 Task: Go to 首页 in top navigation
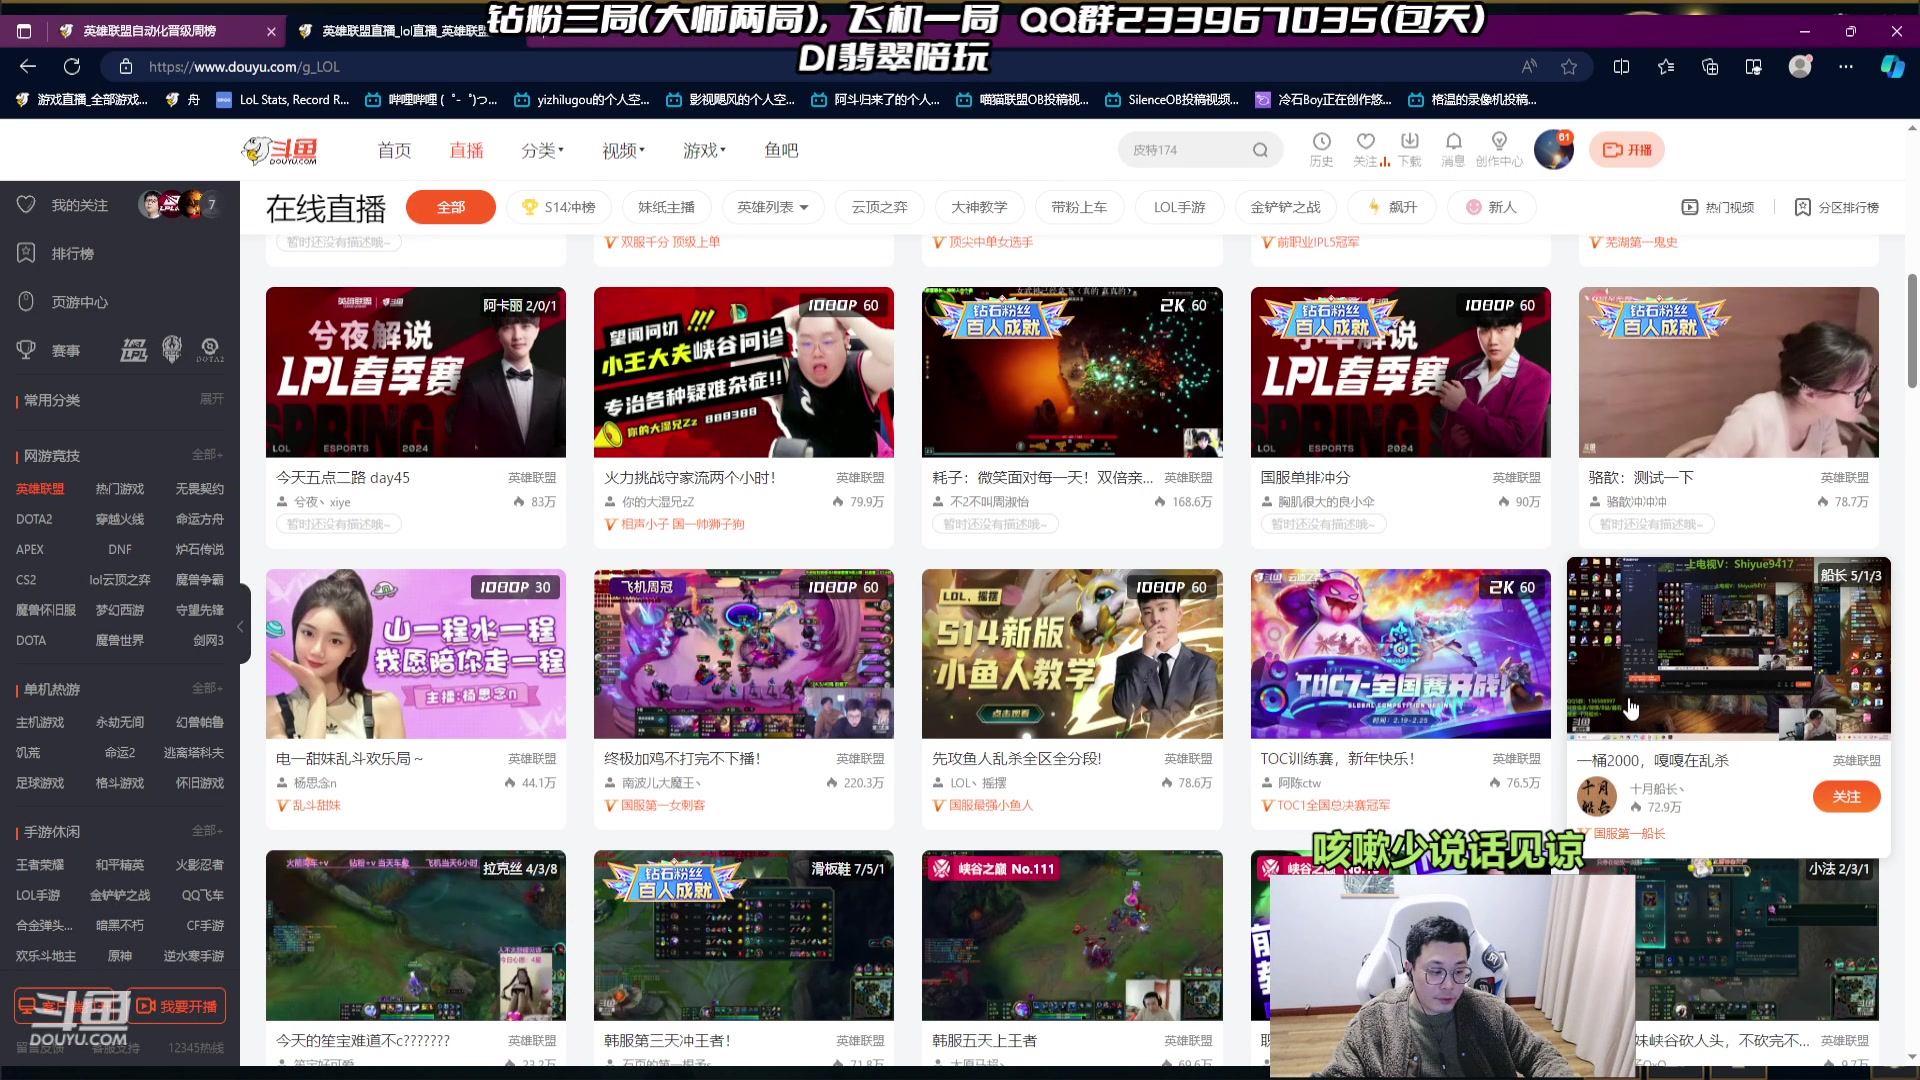pyautogui.click(x=394, y=150)
